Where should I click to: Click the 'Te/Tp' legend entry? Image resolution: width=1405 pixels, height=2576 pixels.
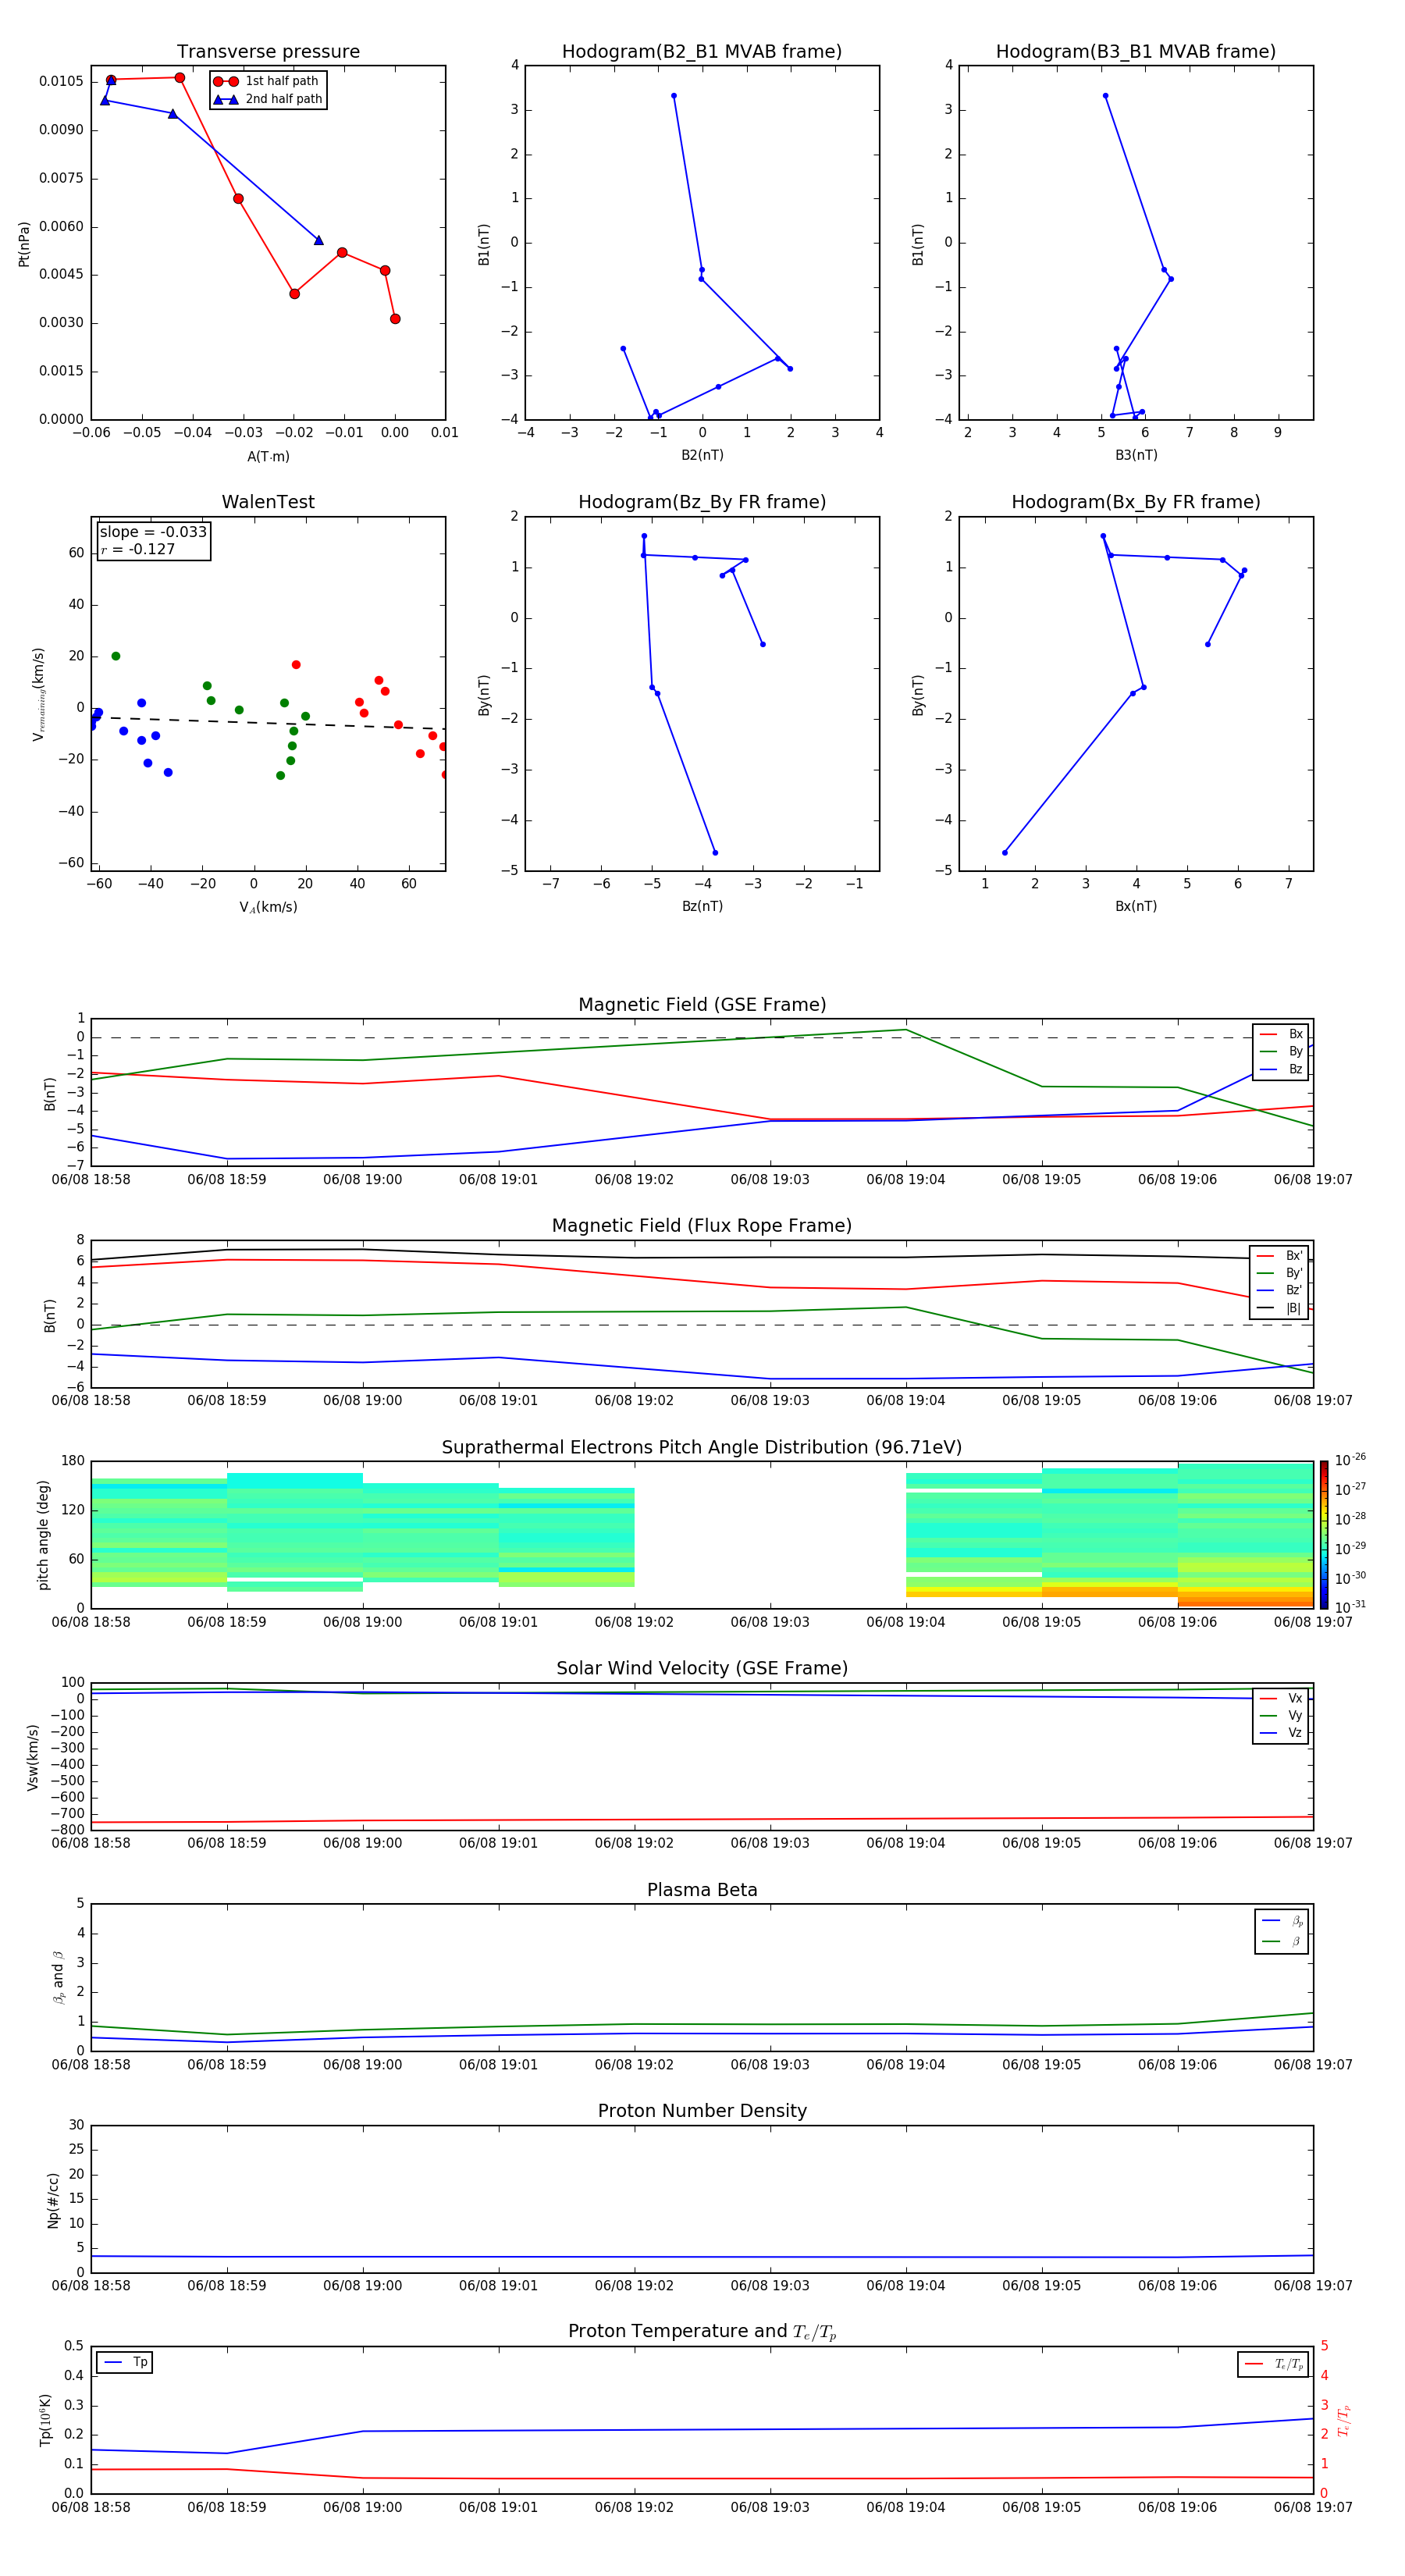pyautogui.click(x=1274, y=2364)
